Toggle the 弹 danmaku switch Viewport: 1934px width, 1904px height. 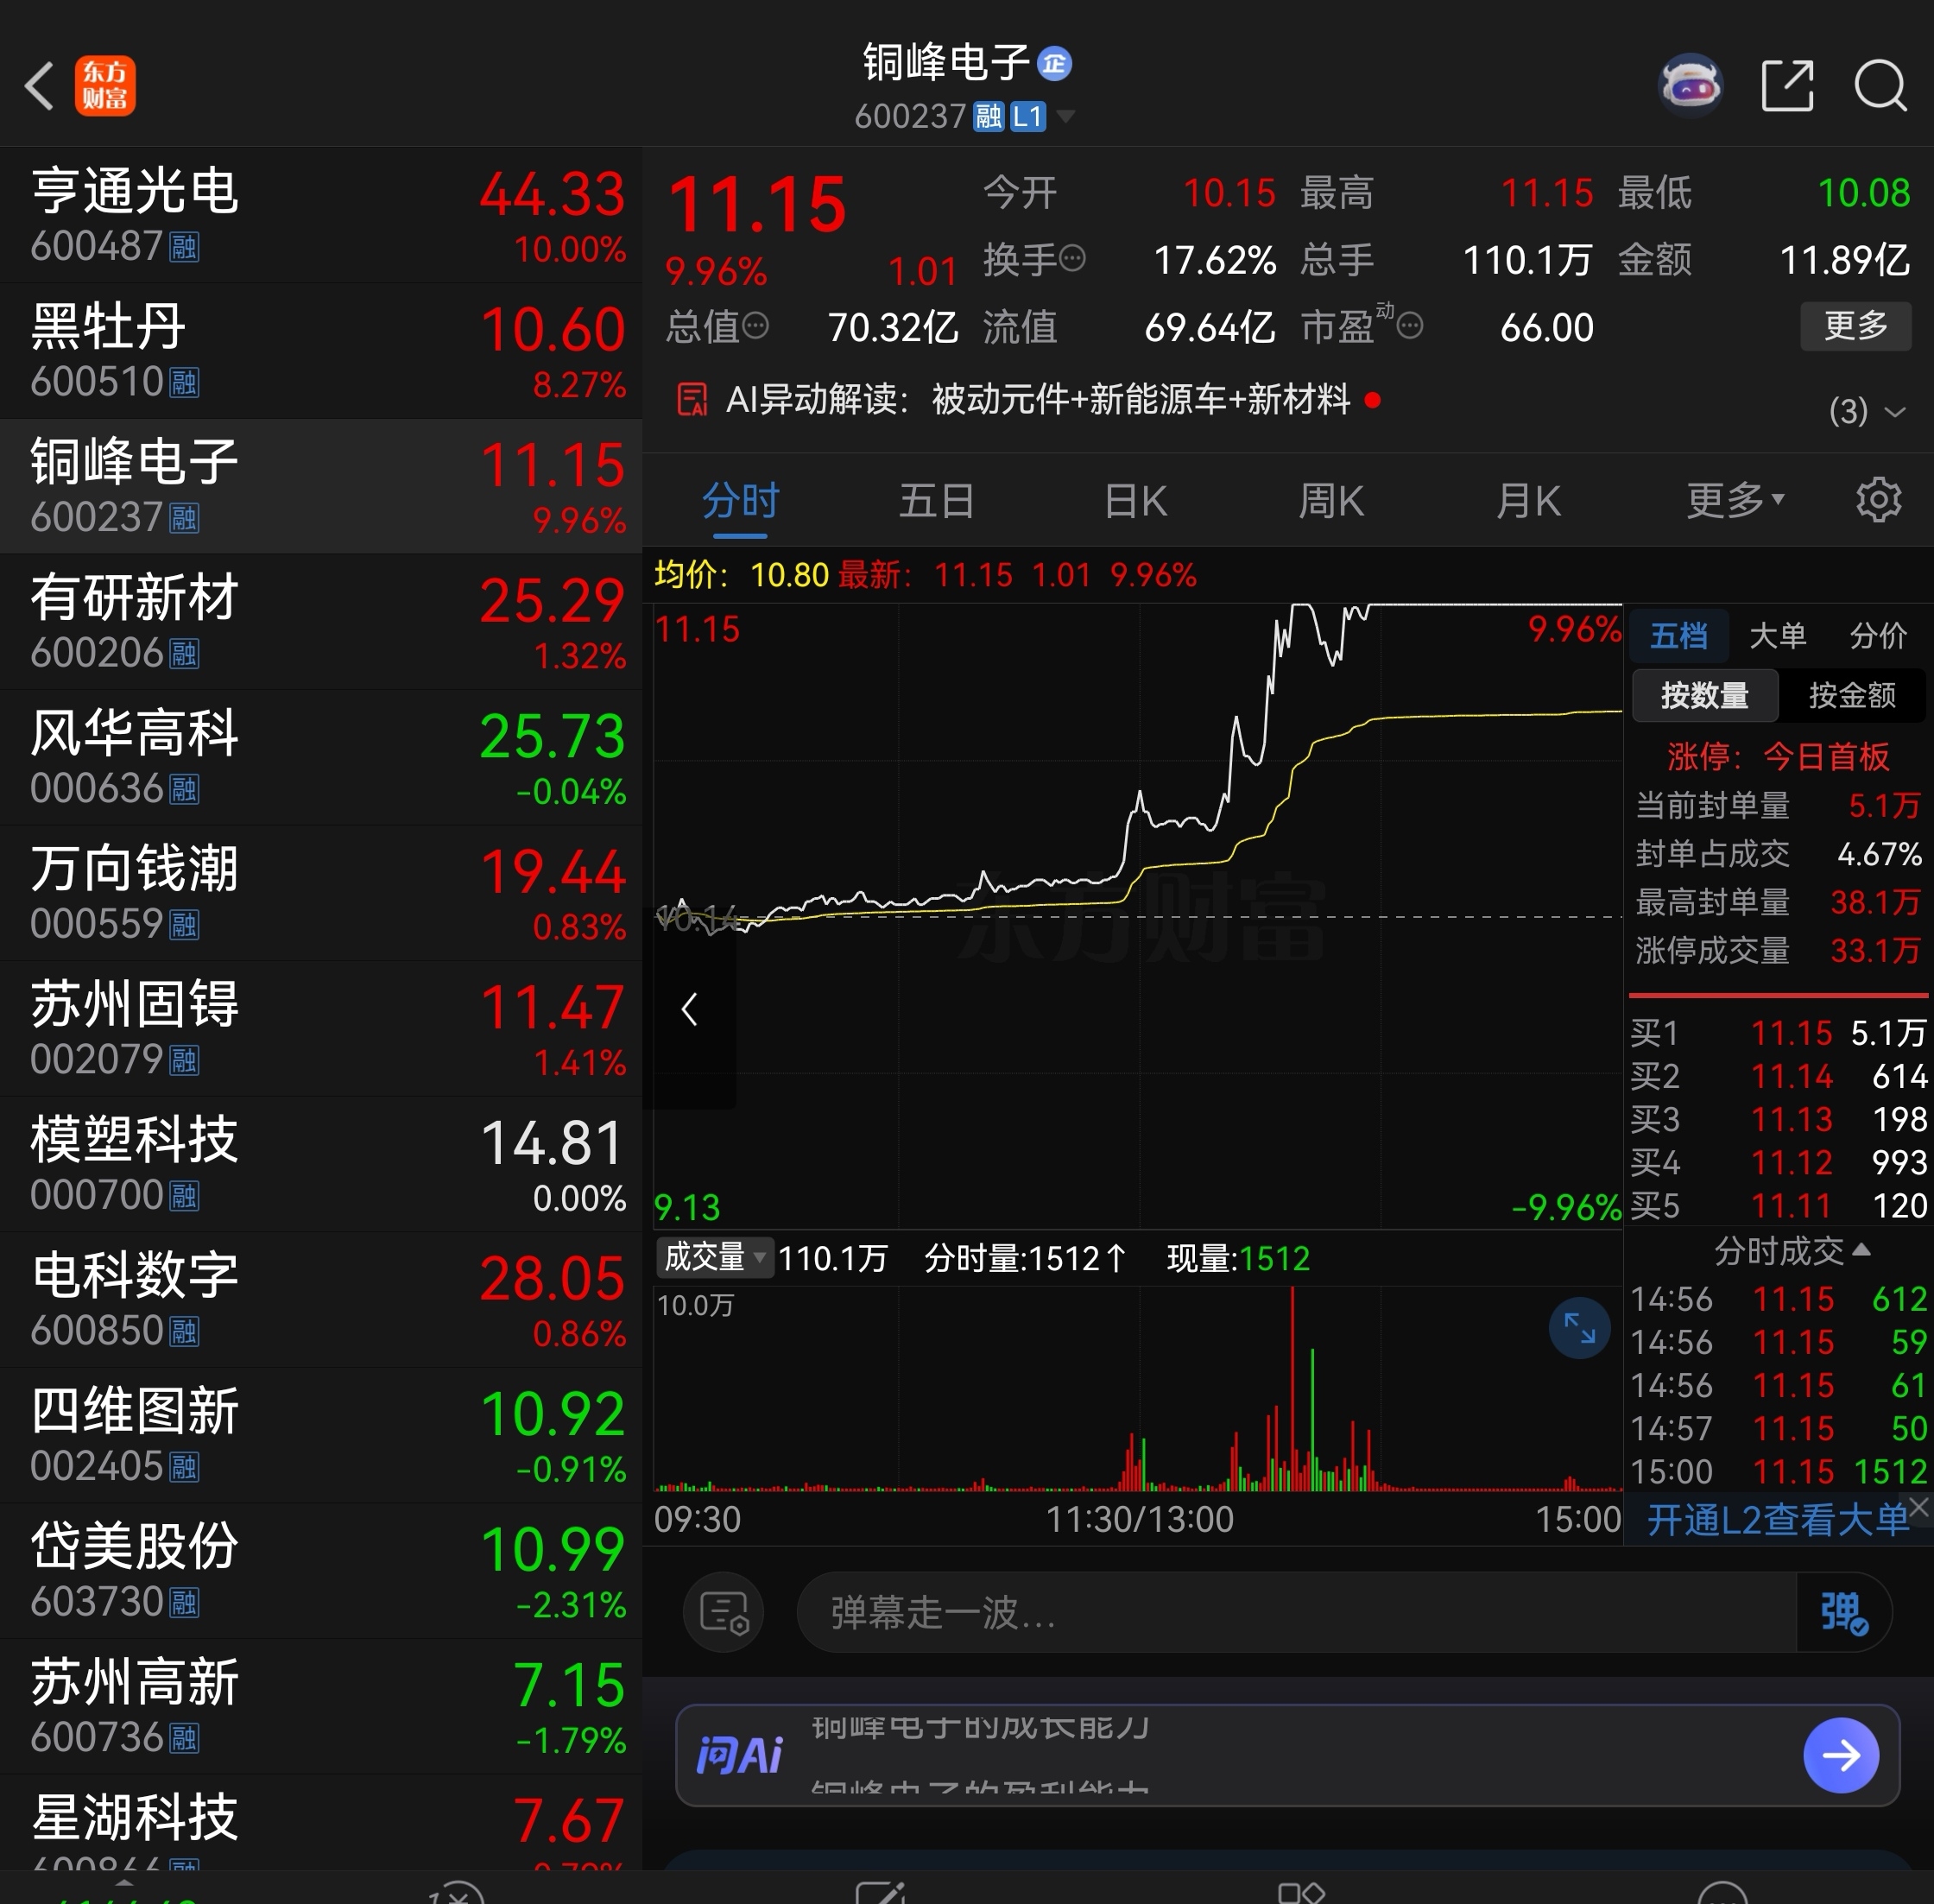click(1843, 1612)
